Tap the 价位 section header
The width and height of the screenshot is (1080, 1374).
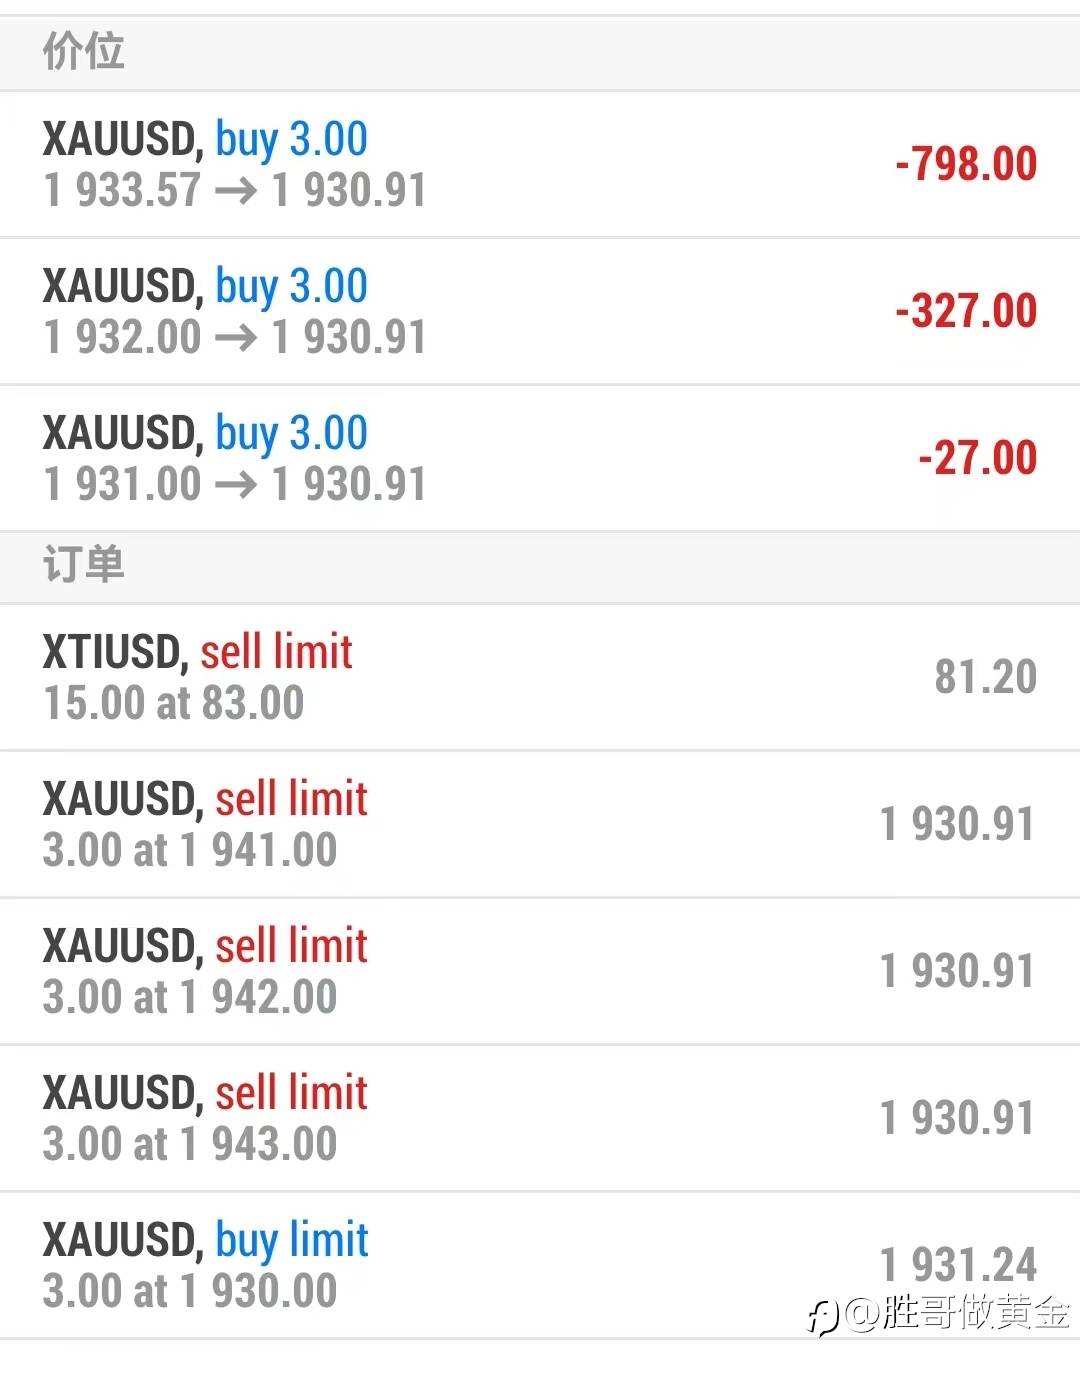[x=84, y=50]
